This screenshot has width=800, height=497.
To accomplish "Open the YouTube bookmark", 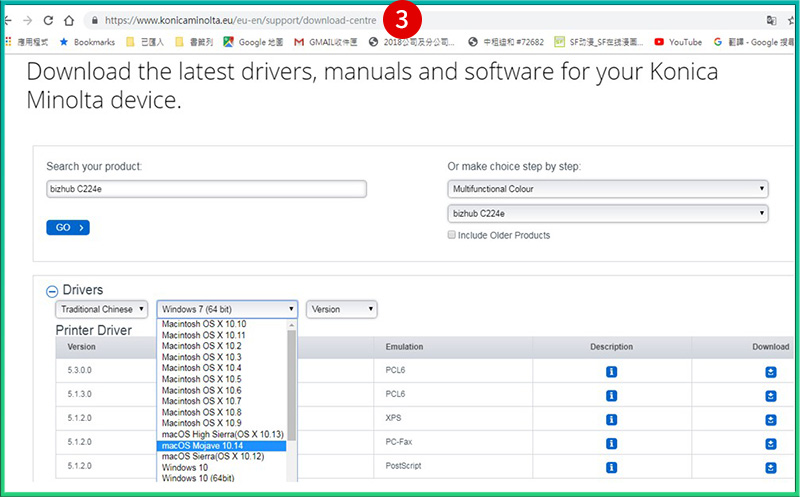I will pyautogui.click(x=678, y=42).
